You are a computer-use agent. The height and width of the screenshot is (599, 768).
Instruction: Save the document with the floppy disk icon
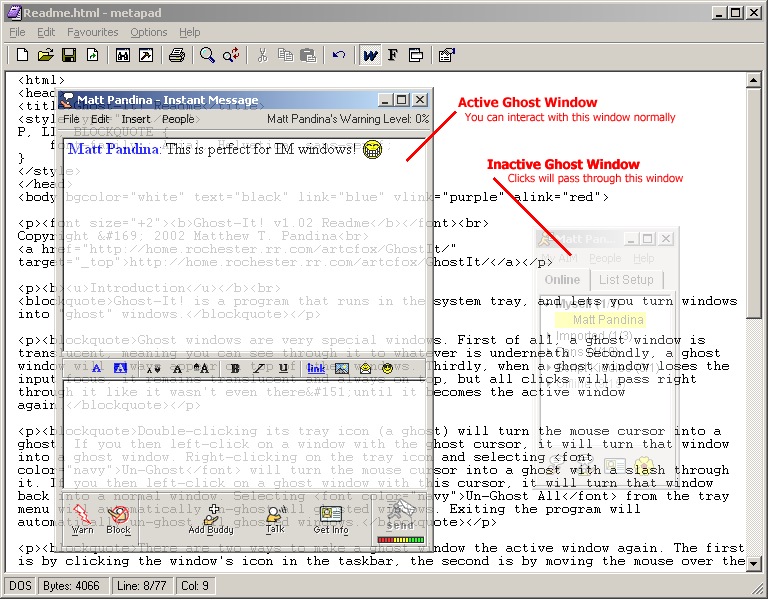tap(69, 55)
